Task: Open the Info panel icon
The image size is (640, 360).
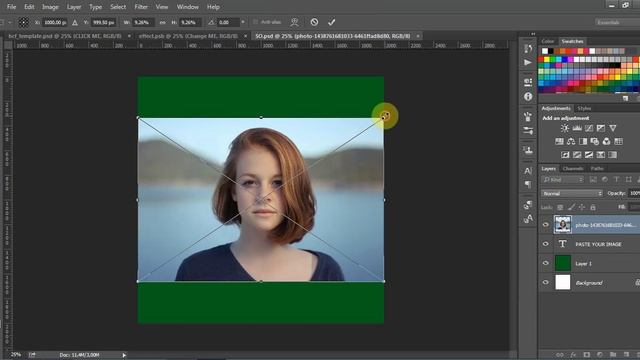Action: [528, 96]
